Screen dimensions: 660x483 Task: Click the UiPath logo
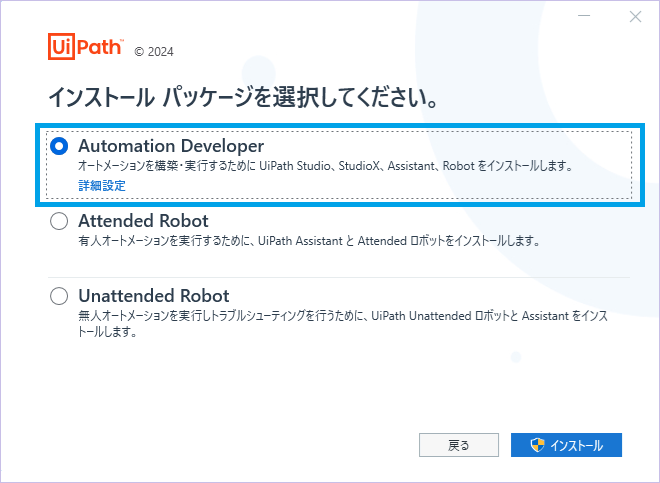(x=85, y=46)
